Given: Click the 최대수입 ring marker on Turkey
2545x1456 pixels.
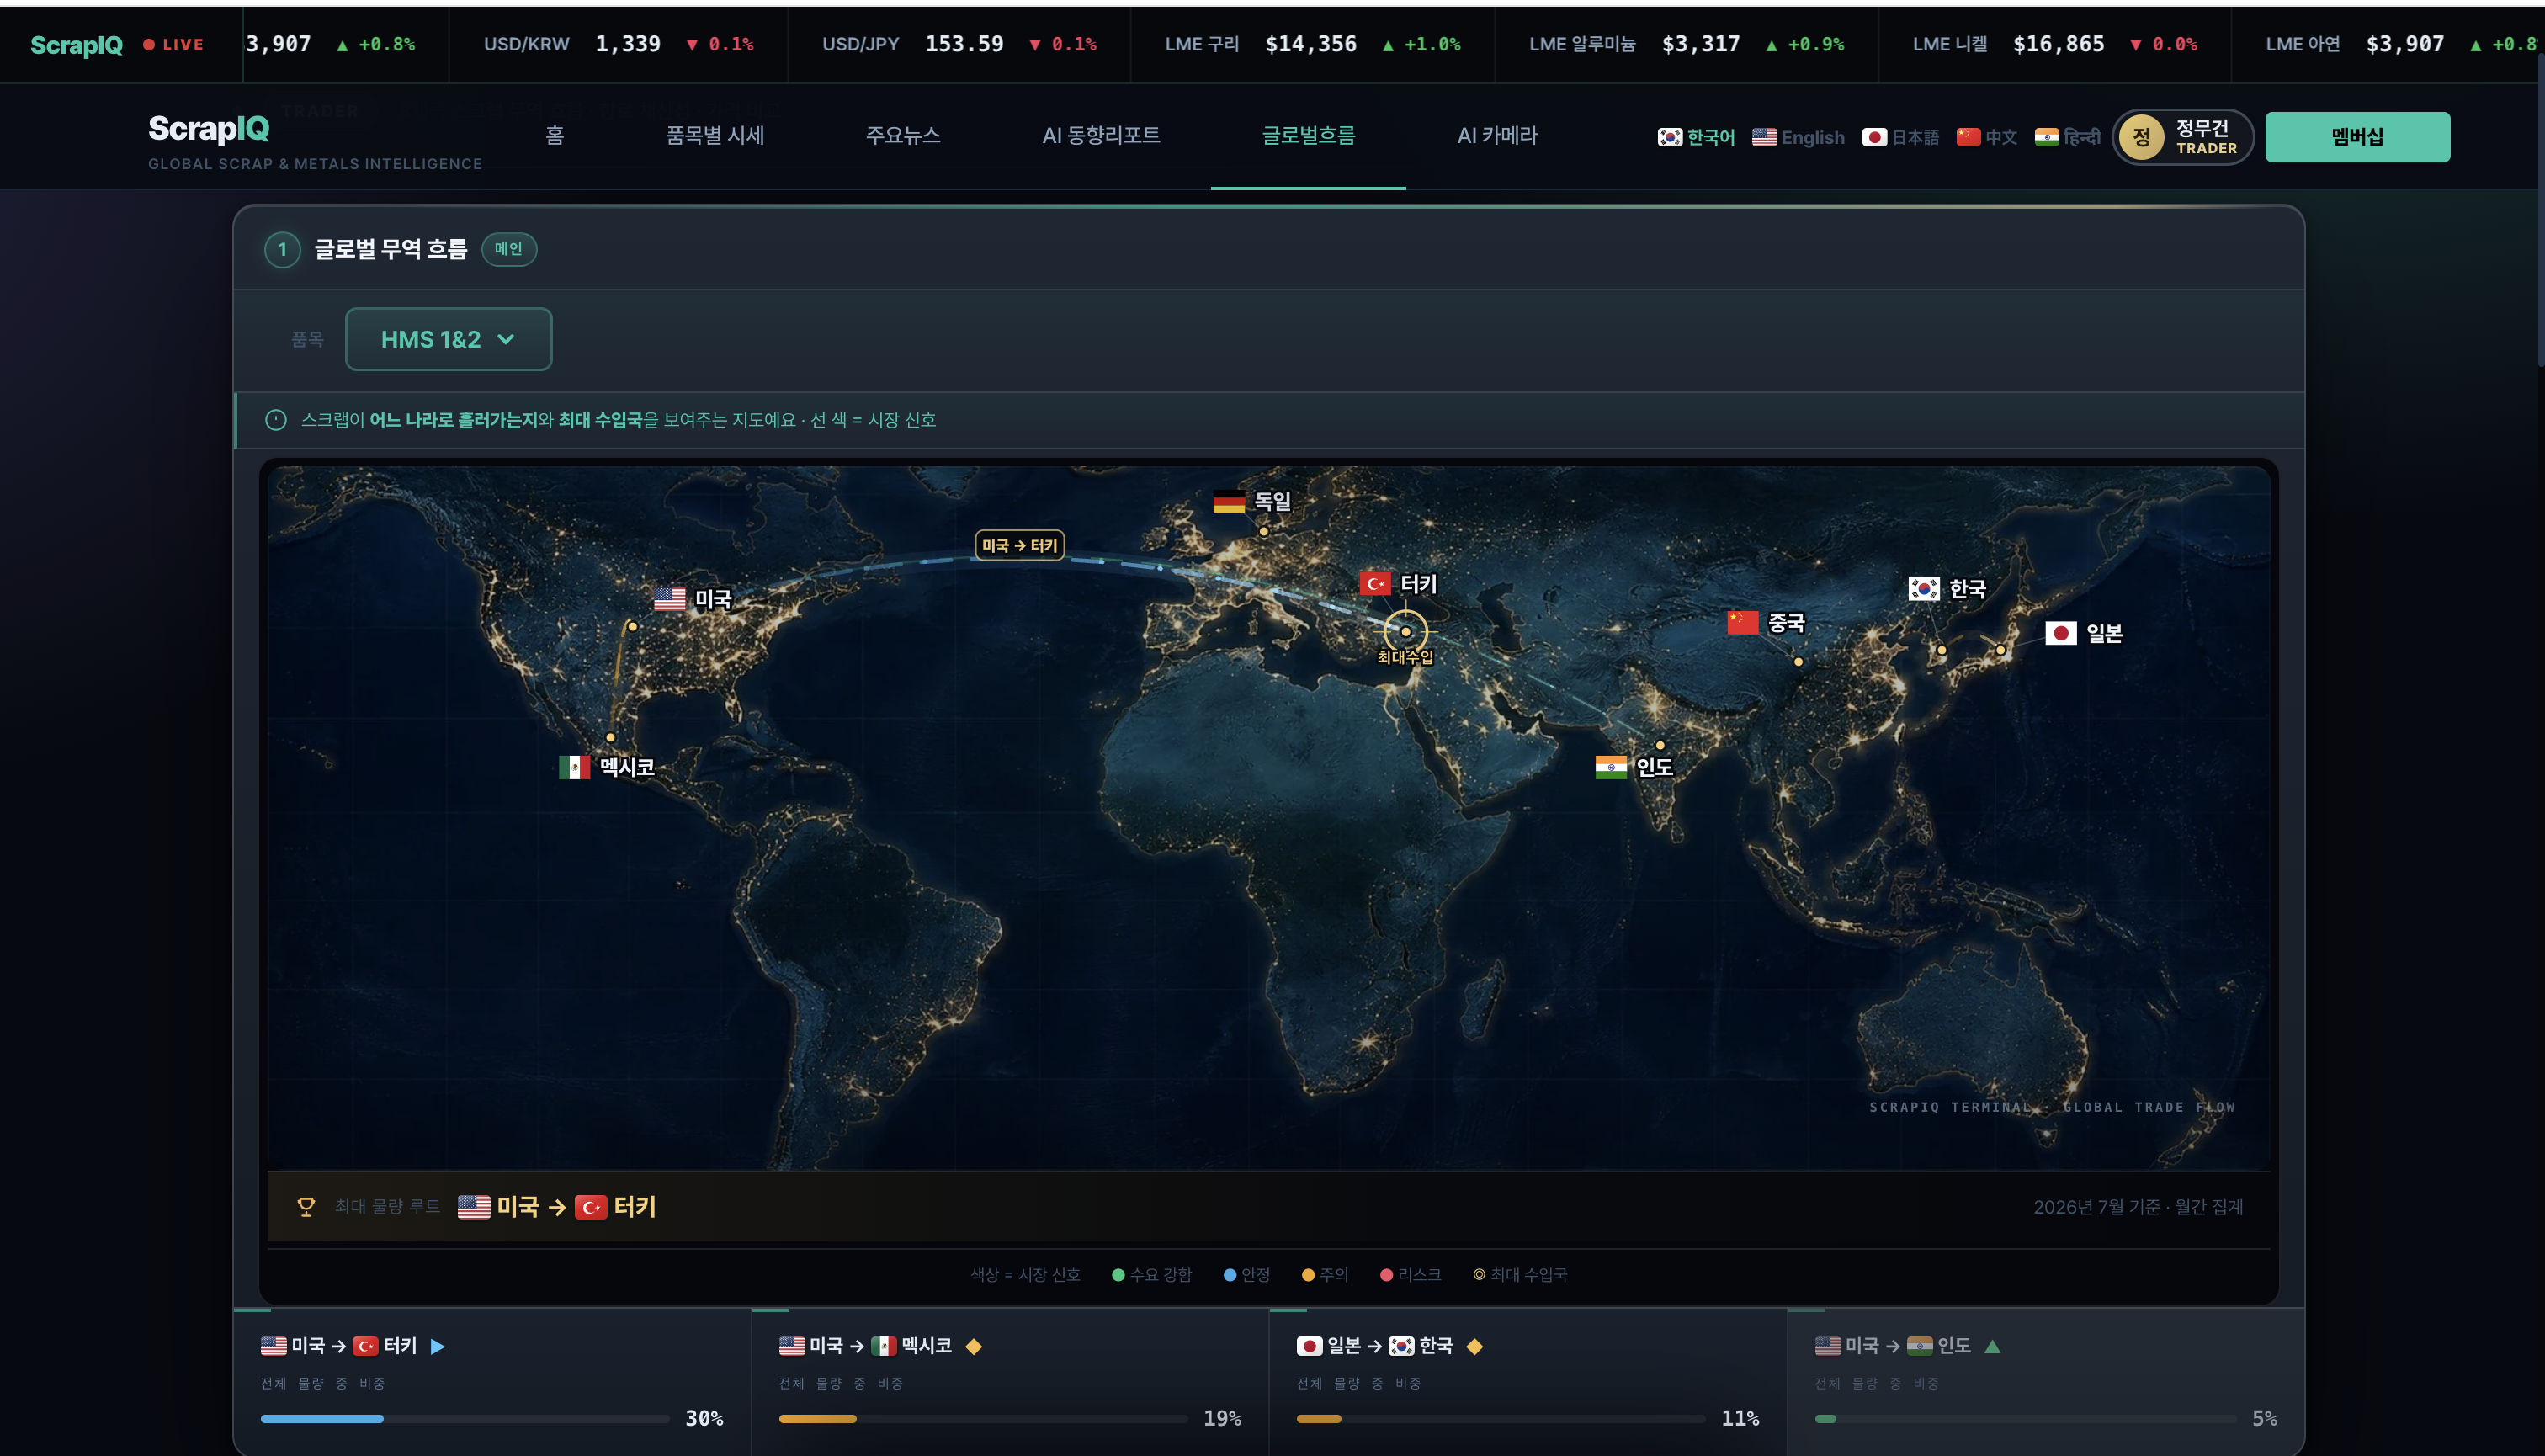Looking at the screenshot, I should click(1405, 631).
